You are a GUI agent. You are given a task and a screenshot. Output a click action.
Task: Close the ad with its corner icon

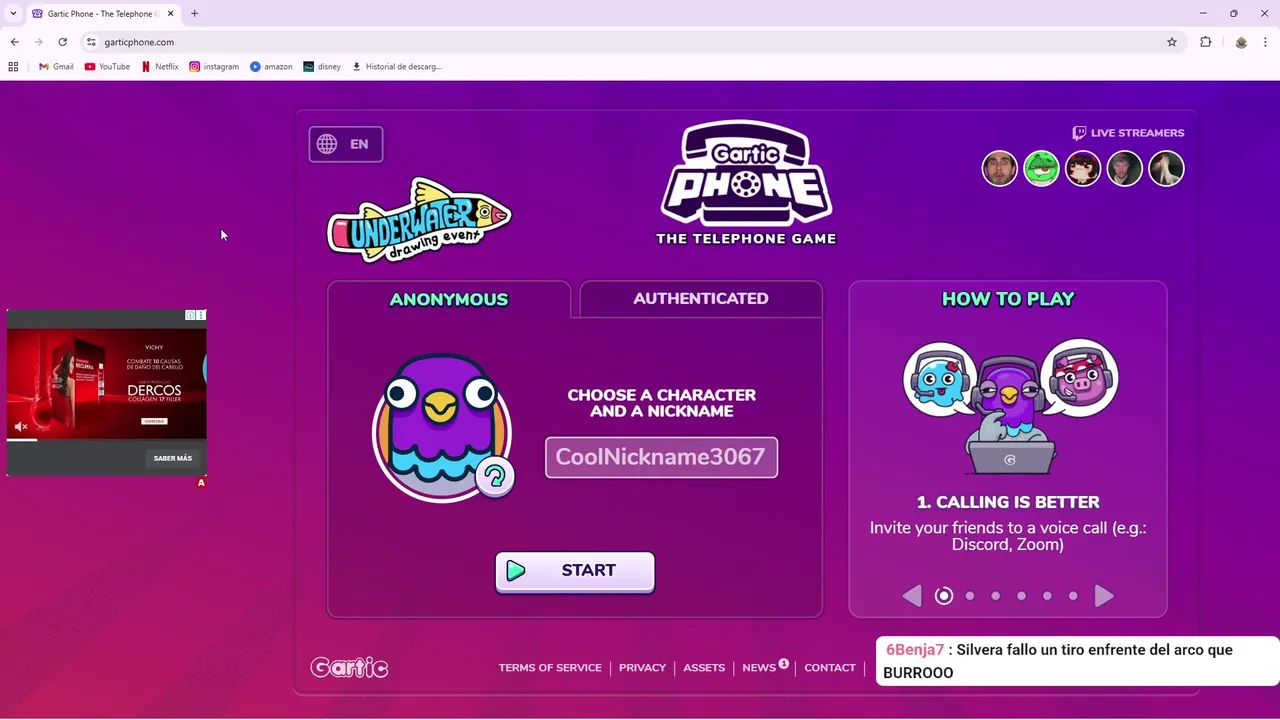click(201, 315)
